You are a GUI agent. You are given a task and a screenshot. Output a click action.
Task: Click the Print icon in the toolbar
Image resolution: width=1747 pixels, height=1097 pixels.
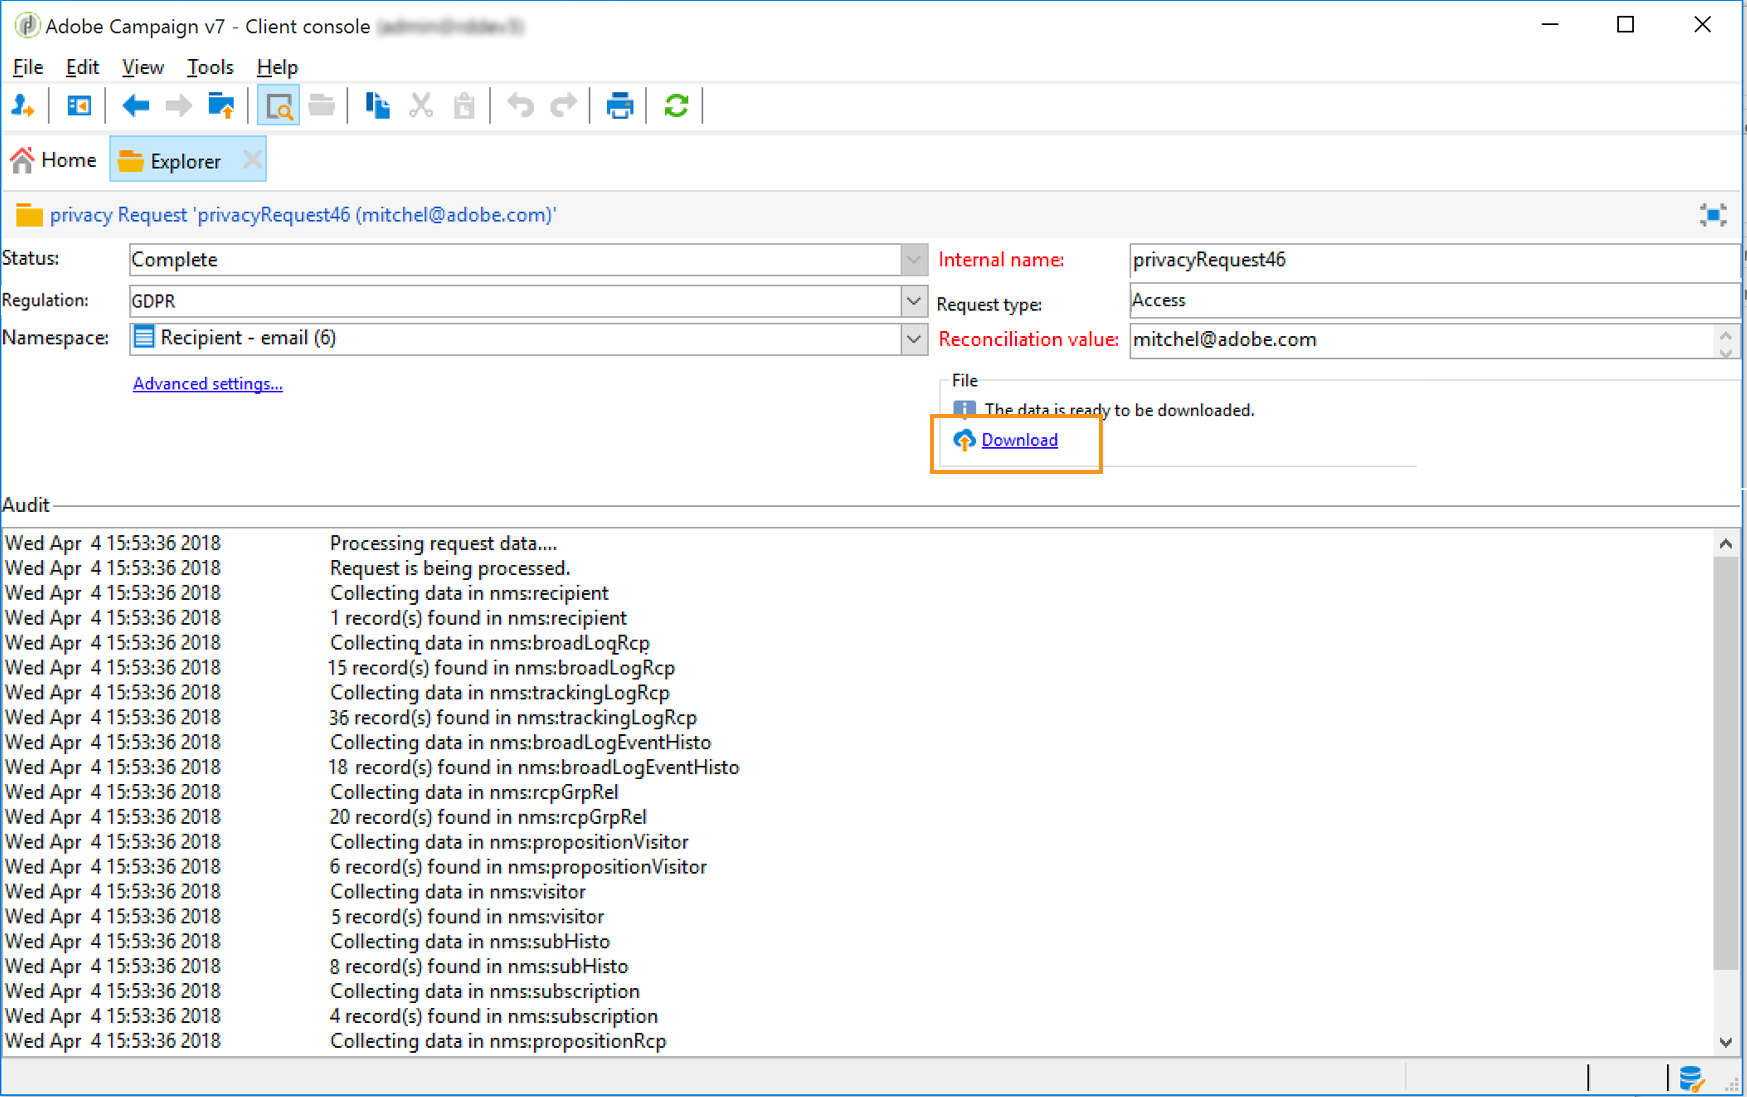[620, 105]
